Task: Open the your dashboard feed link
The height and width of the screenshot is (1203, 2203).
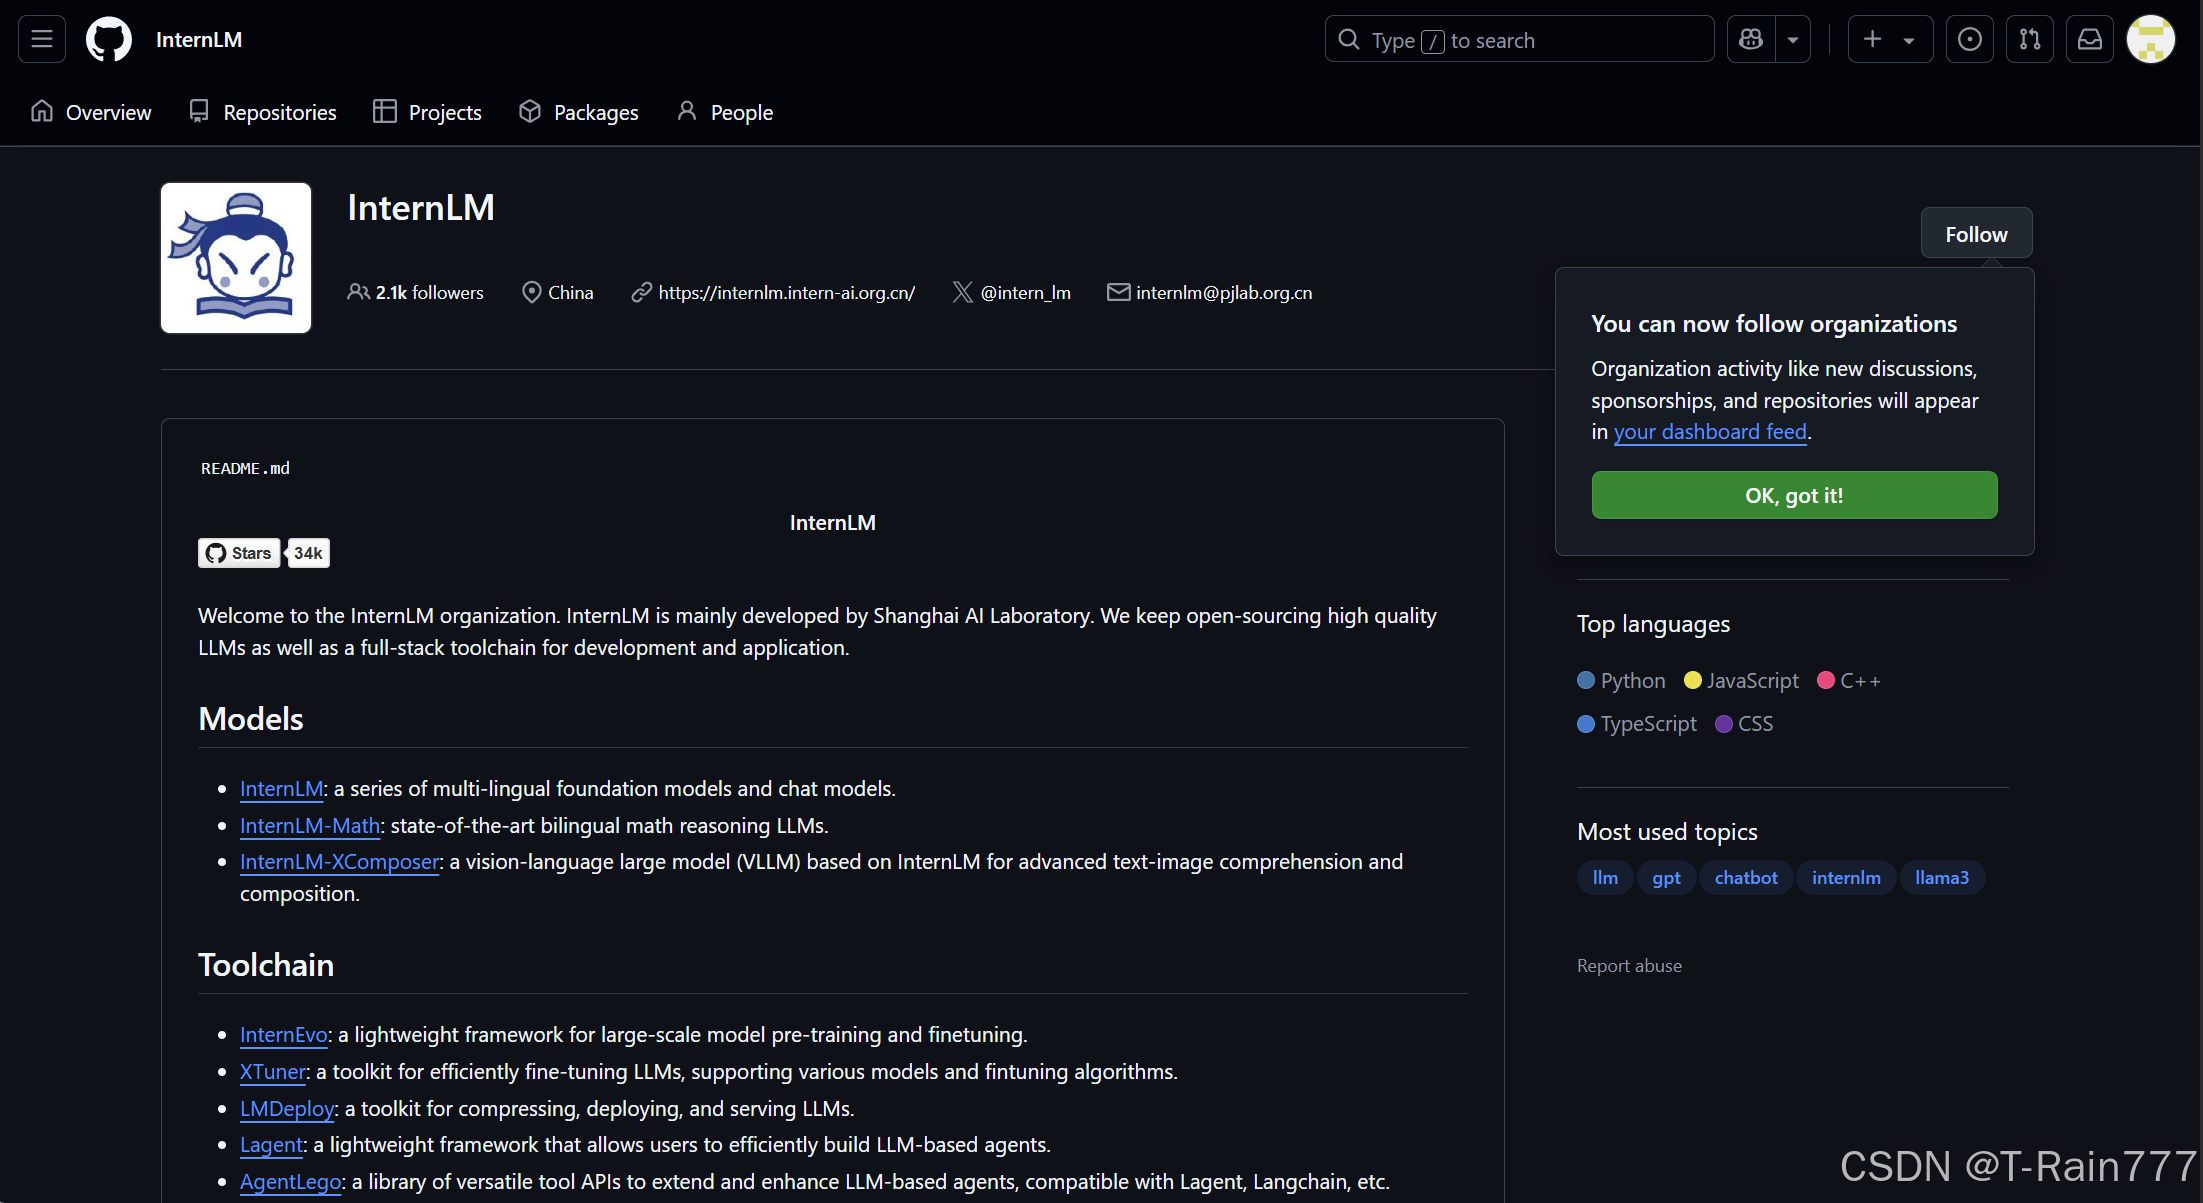Action: 1710,432
